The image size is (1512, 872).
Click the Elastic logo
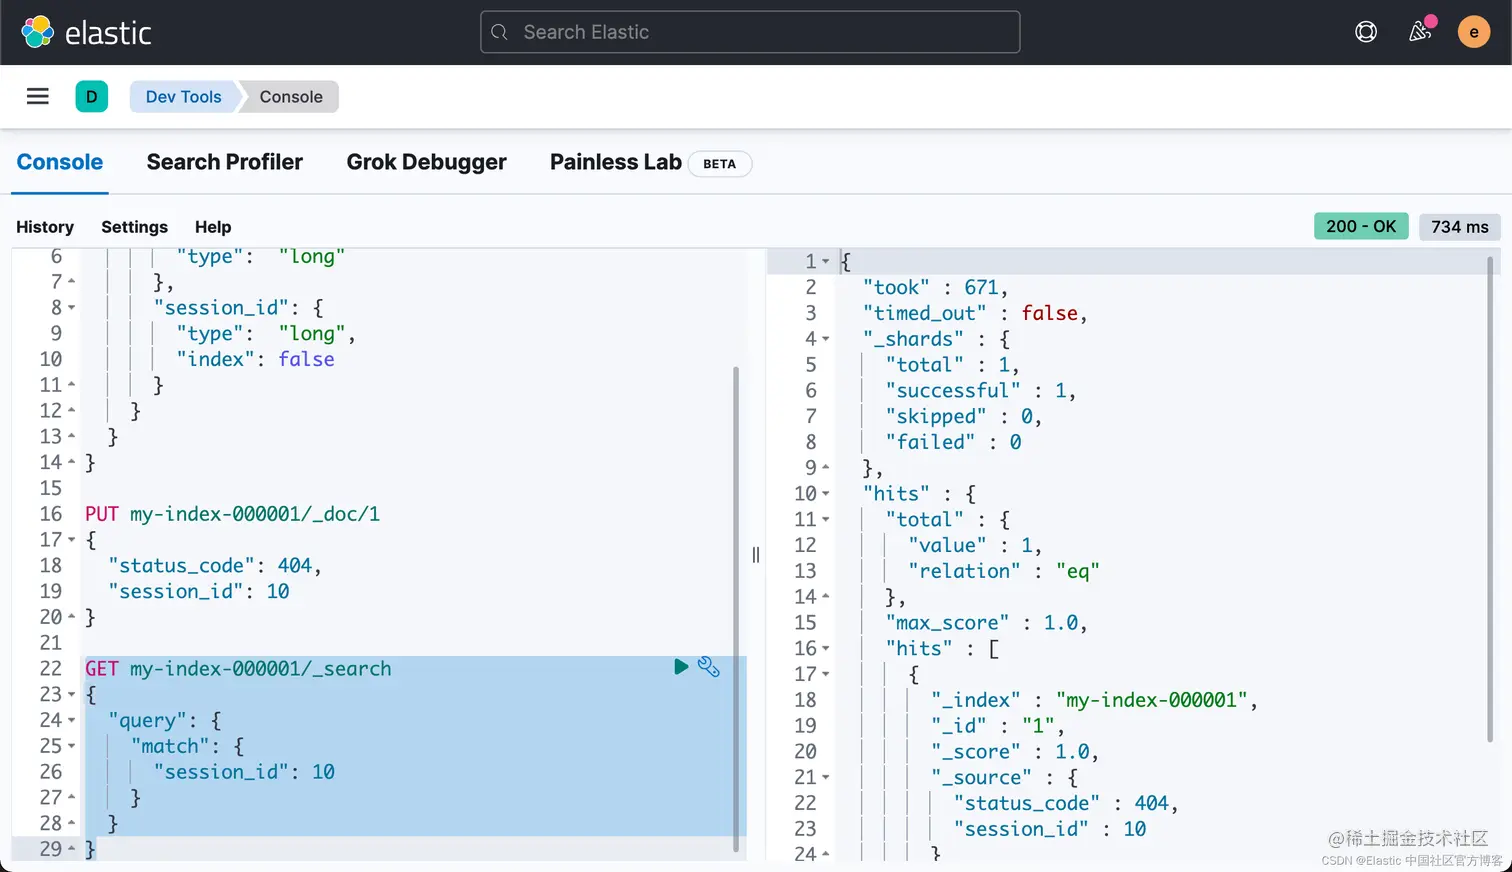[86, 33]
